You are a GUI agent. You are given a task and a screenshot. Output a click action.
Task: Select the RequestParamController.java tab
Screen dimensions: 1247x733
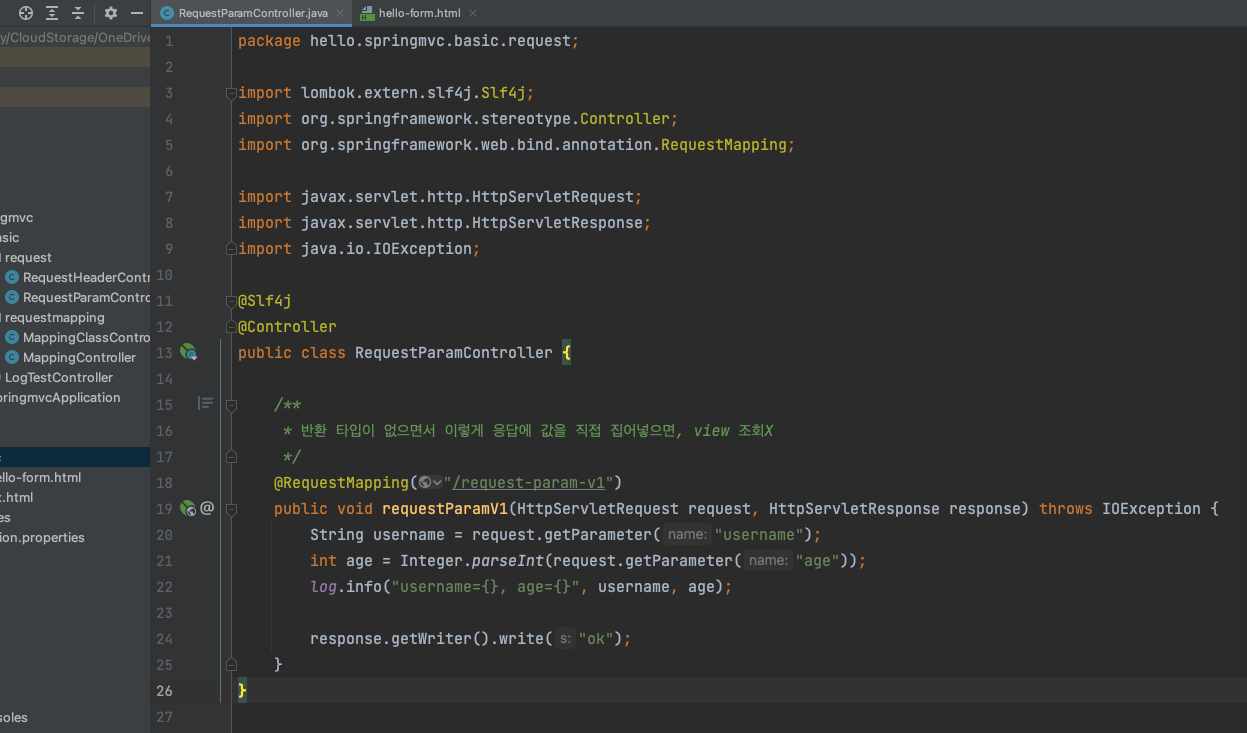click(x=252, y=13)
